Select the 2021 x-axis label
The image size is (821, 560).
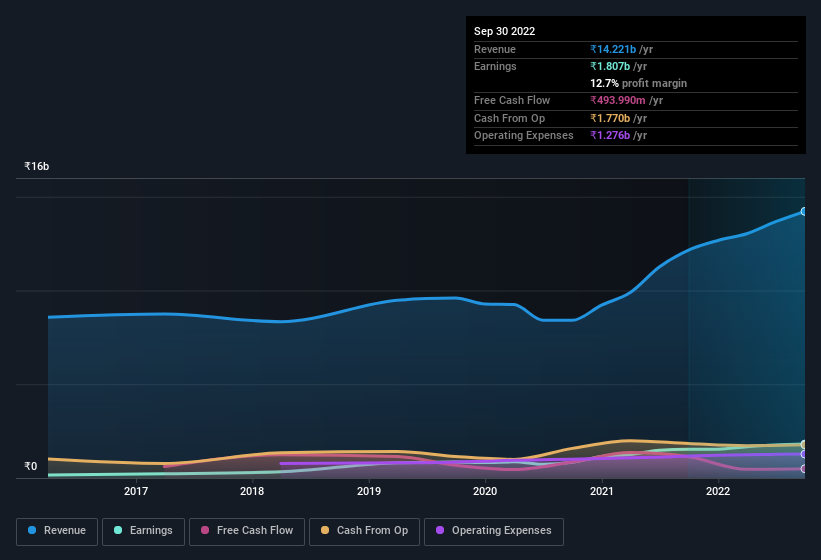point(602,491)
